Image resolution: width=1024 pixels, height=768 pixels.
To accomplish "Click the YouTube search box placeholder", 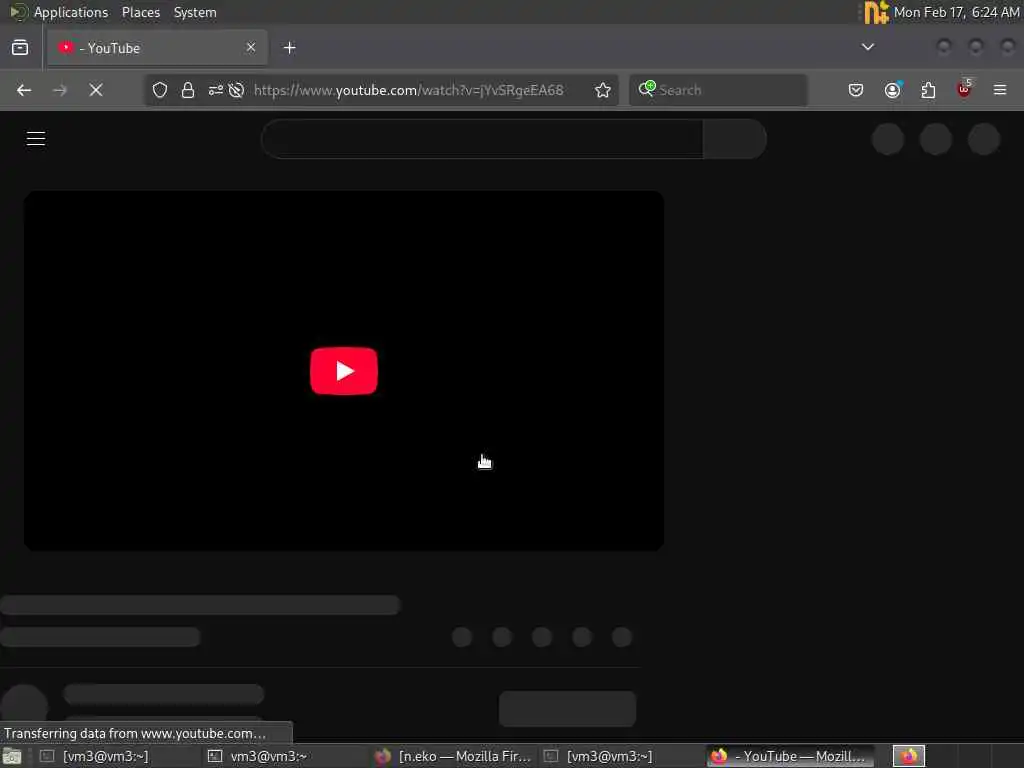I will click(483, 138).
